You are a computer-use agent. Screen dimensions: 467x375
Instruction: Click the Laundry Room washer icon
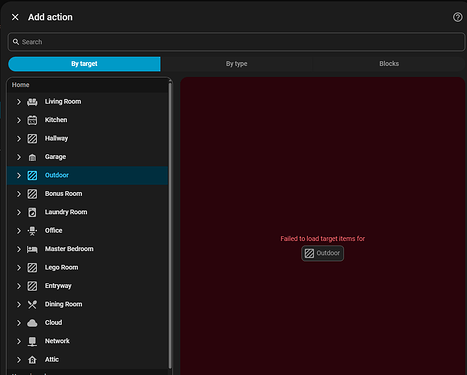tap(32, 212)
